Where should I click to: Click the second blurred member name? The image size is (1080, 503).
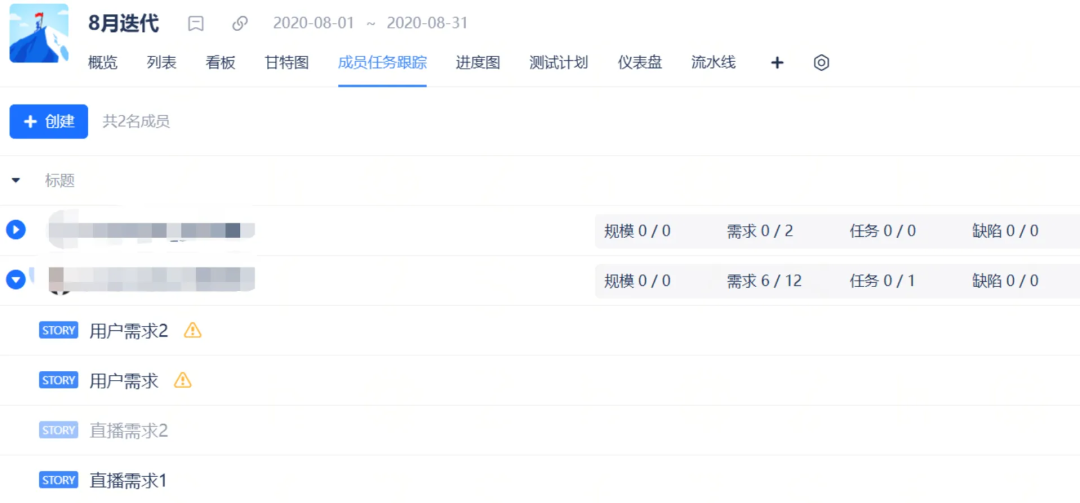[152, 278]
